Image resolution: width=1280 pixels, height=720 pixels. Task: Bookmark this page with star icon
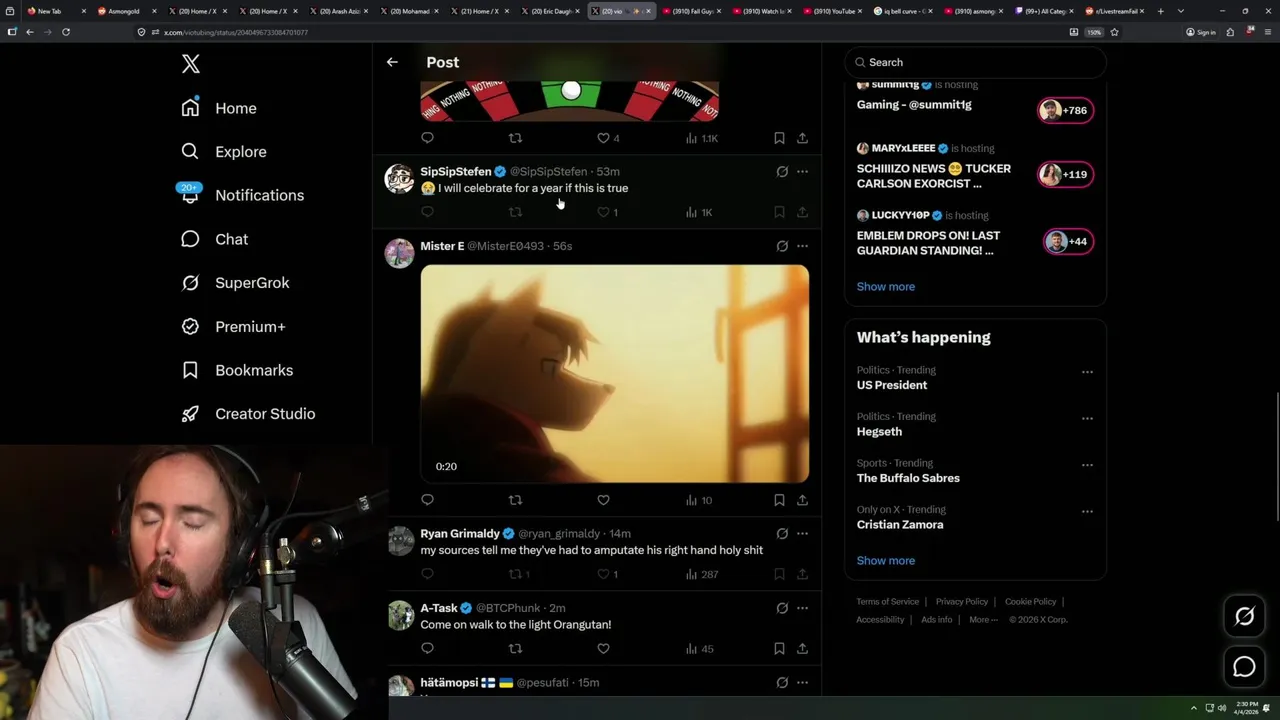pos(1114,32)
